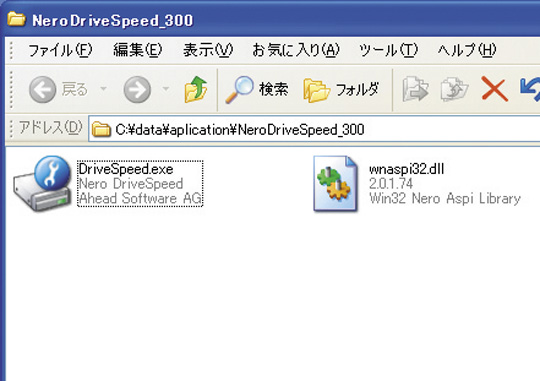Open the お気に入り(A) menu

[x=296, y=50]
